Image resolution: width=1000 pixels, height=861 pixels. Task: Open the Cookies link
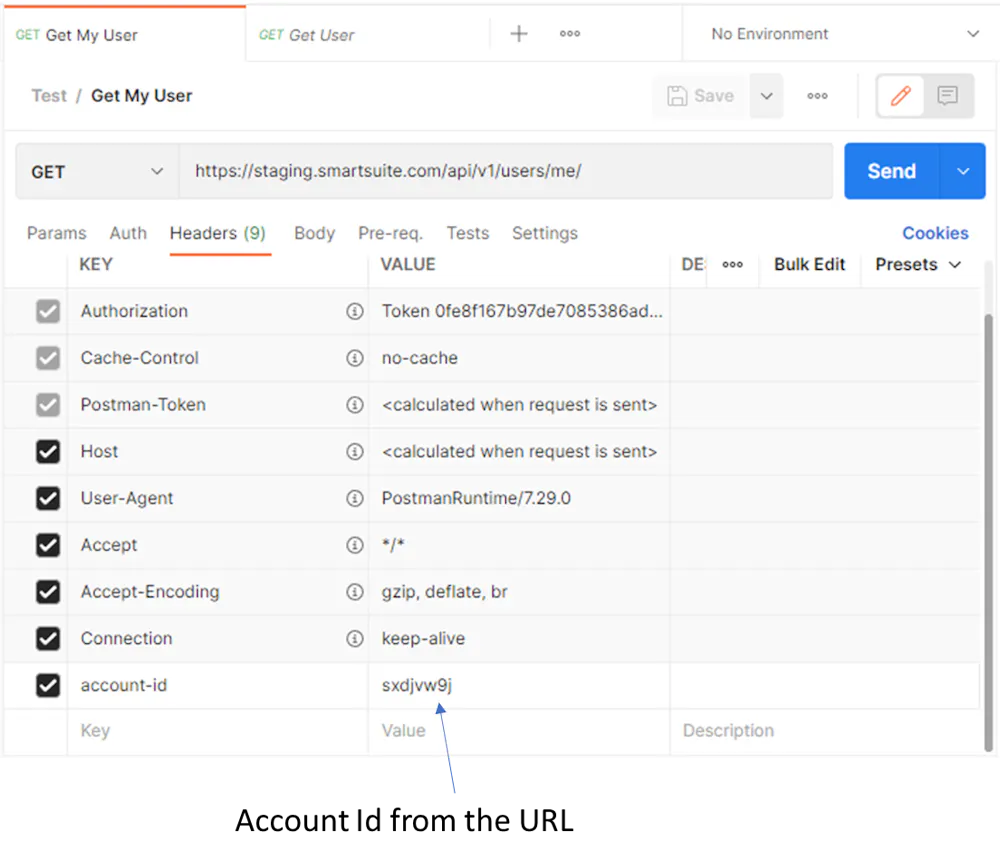point(935,233)
